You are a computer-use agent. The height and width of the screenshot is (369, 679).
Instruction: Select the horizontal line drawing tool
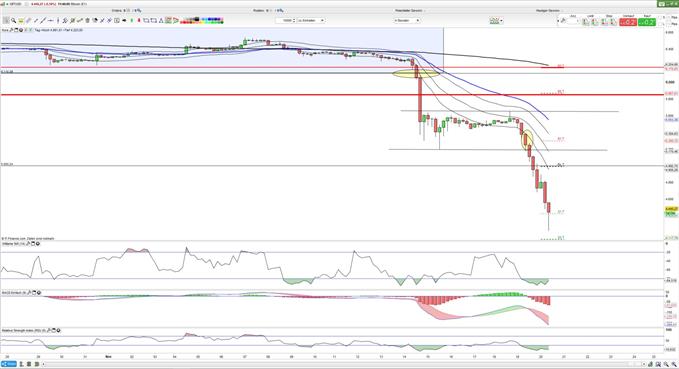[x=51, y=20]
